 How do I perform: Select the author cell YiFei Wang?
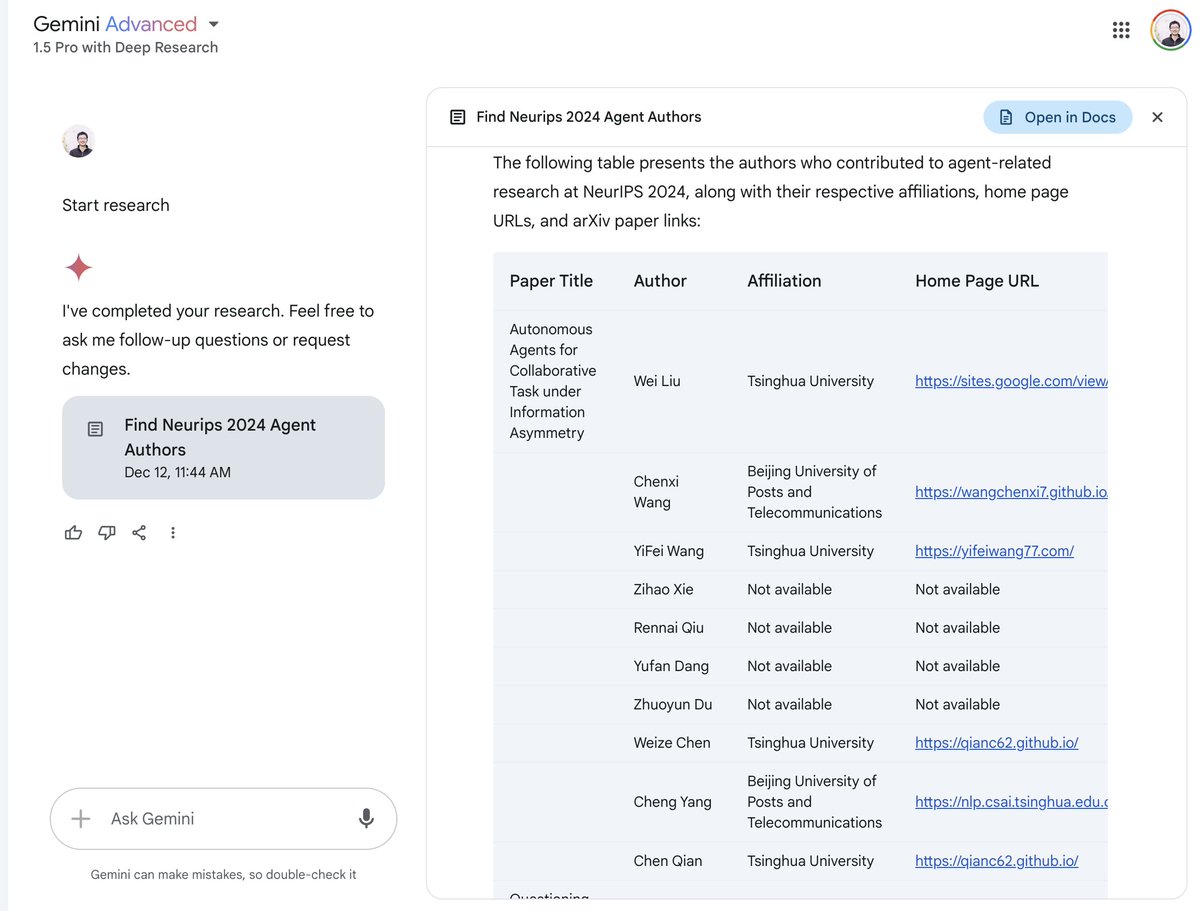point(669,551)
